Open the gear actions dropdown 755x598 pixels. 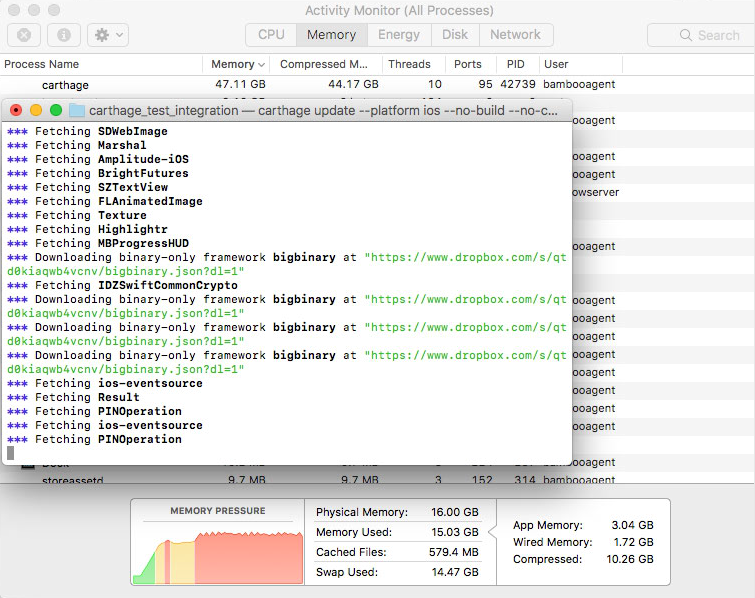[x=108, y=35]
